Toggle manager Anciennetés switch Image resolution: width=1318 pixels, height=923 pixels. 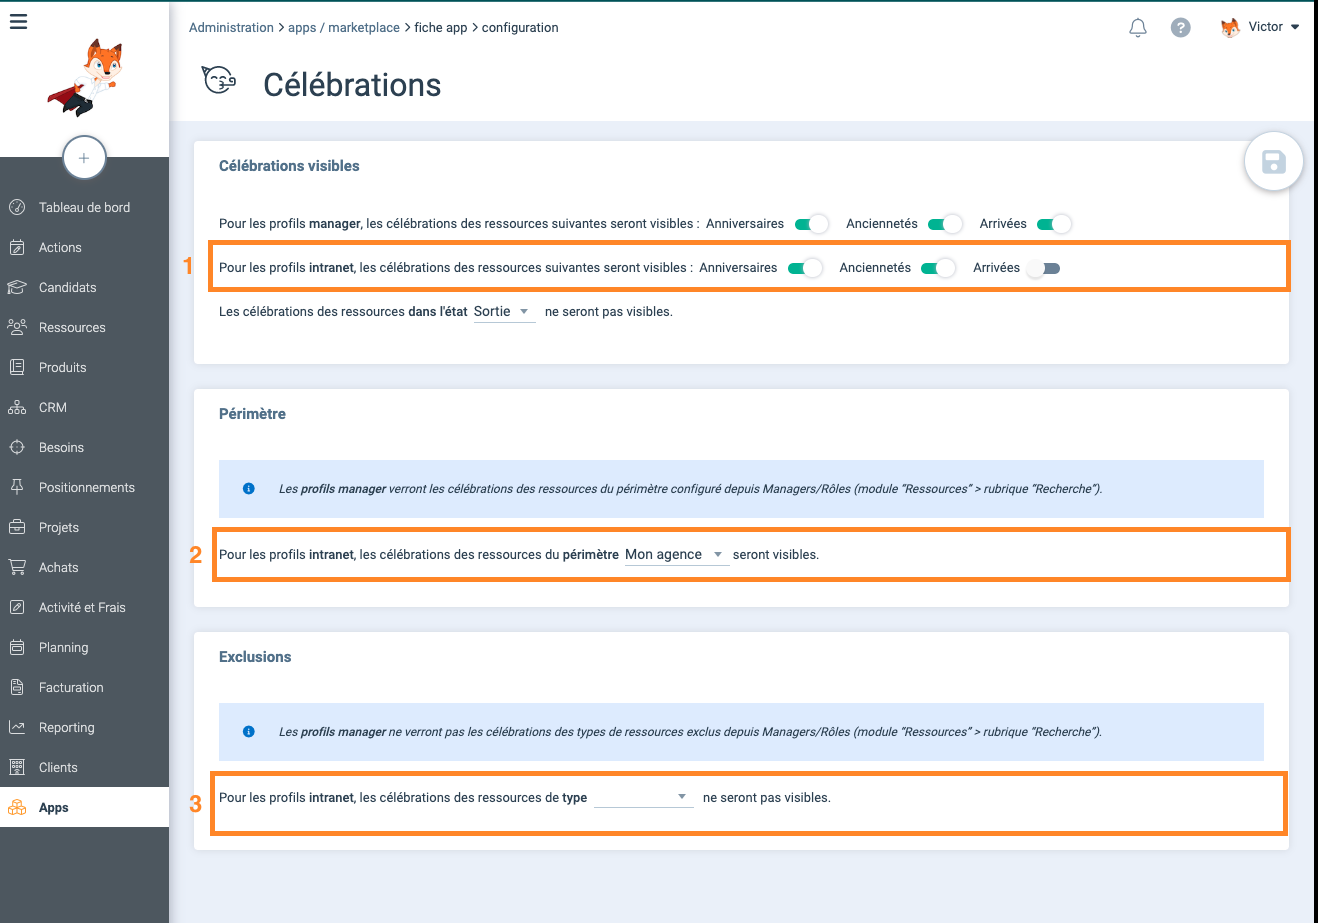coord(945,224)
